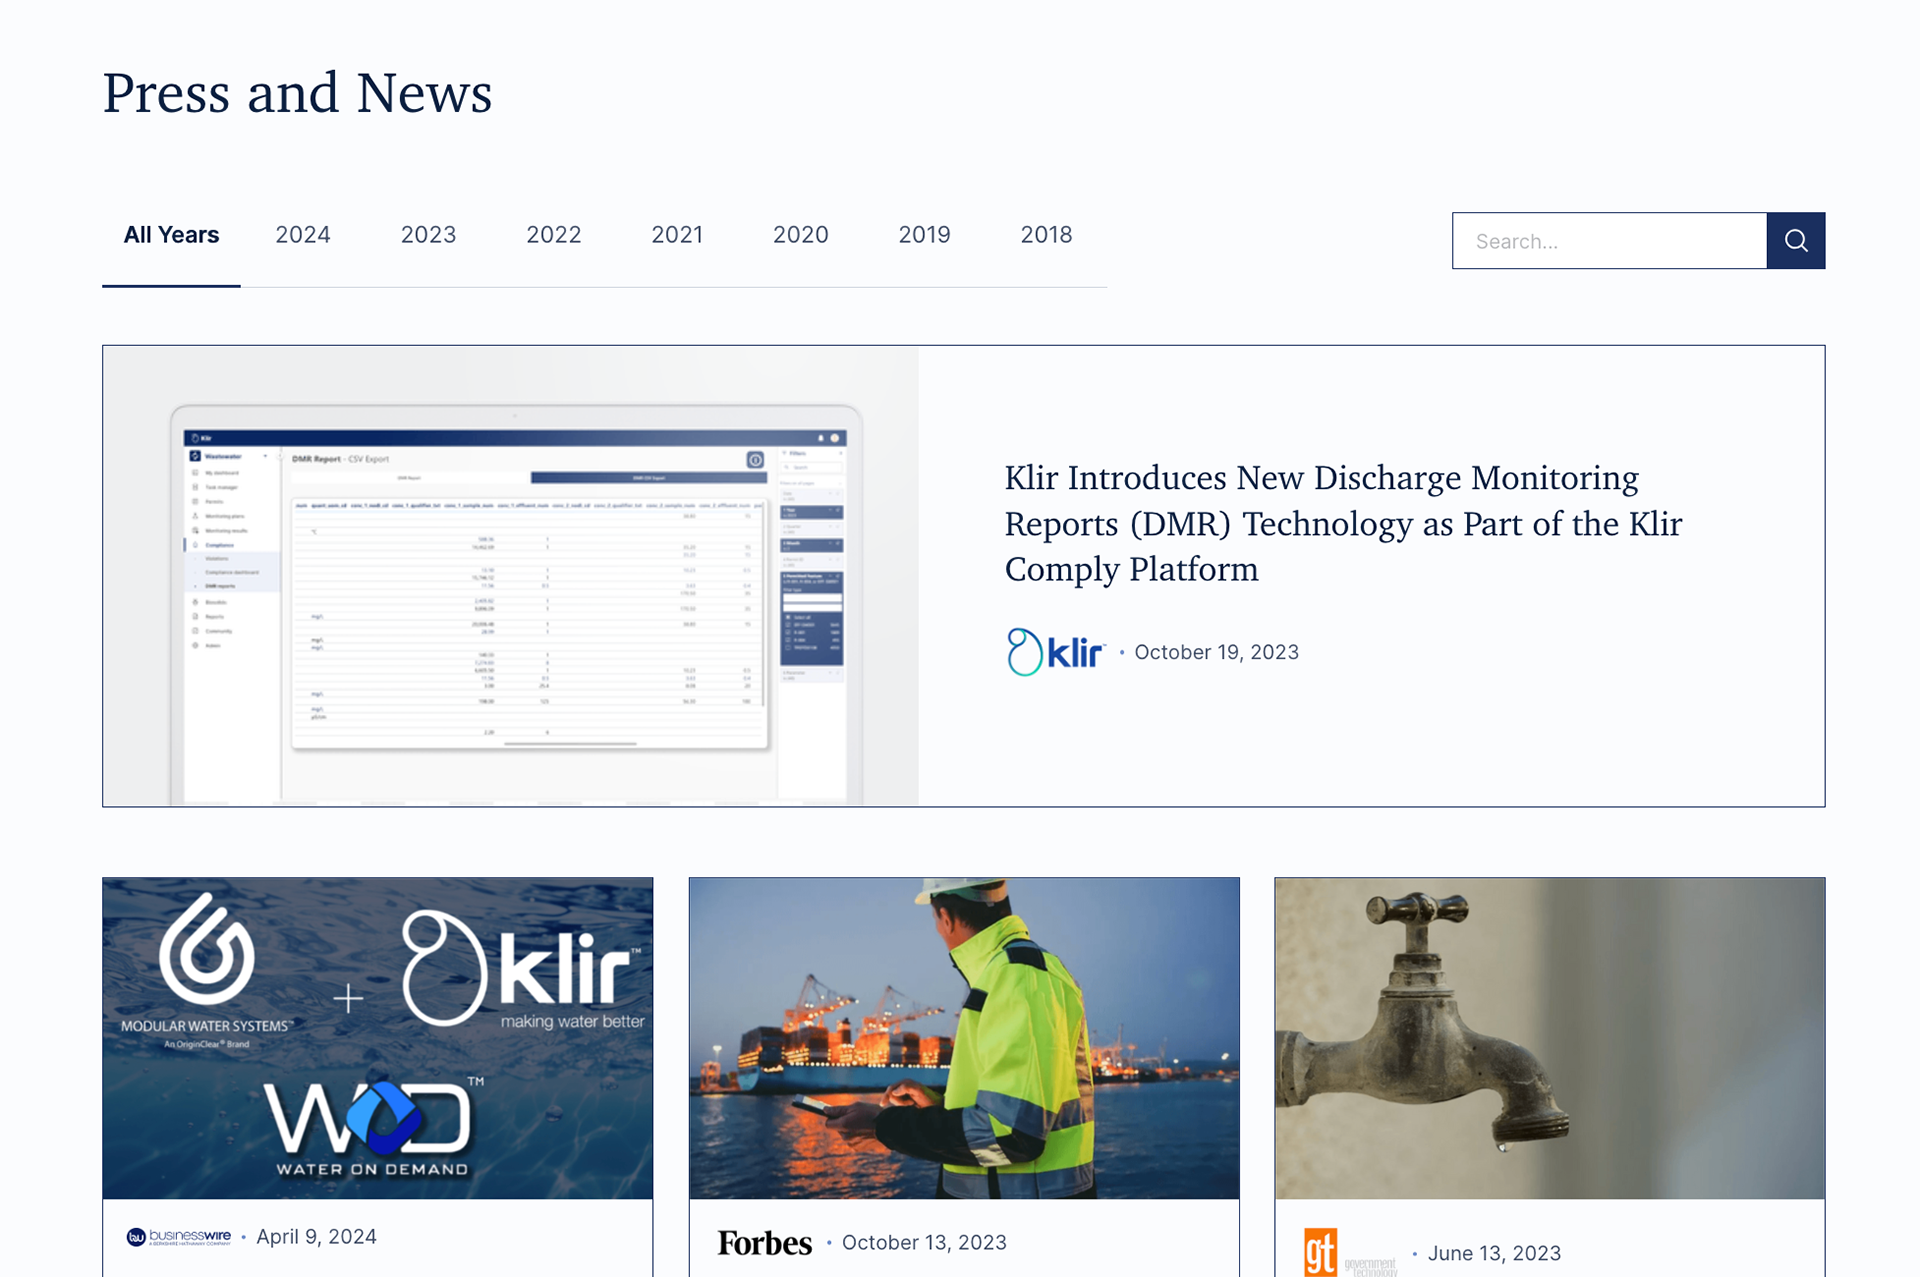The height and width of the screenshot is (1277, 1920).
Task: Click the October 13, 2023 date
Action: coord(924,1243)
